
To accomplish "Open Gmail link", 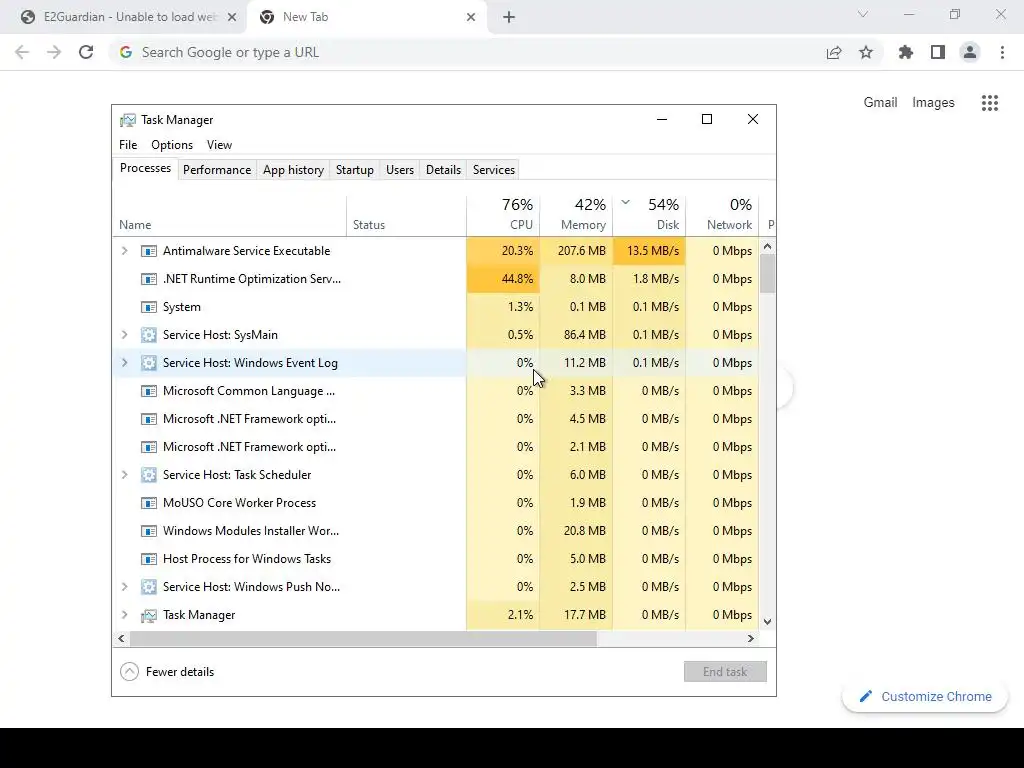I will coord(880,103).
